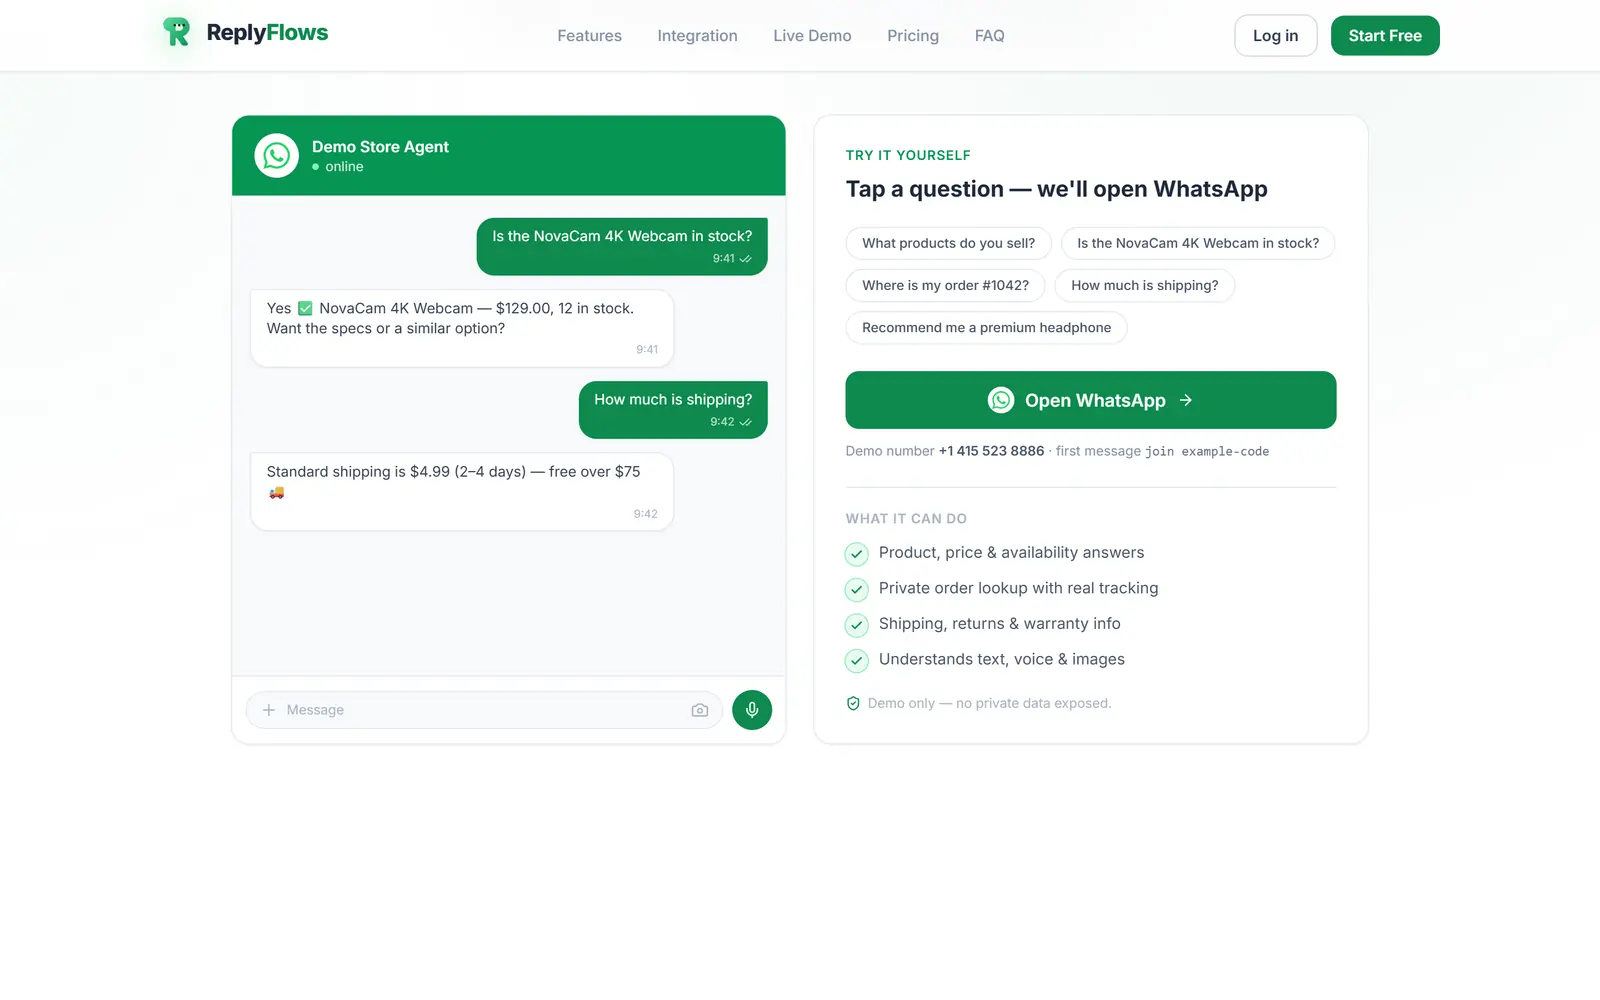Viewport: 1600px width, 1000px height.
Task: Click demo number +1 415 523 8886
Action: 991,451
